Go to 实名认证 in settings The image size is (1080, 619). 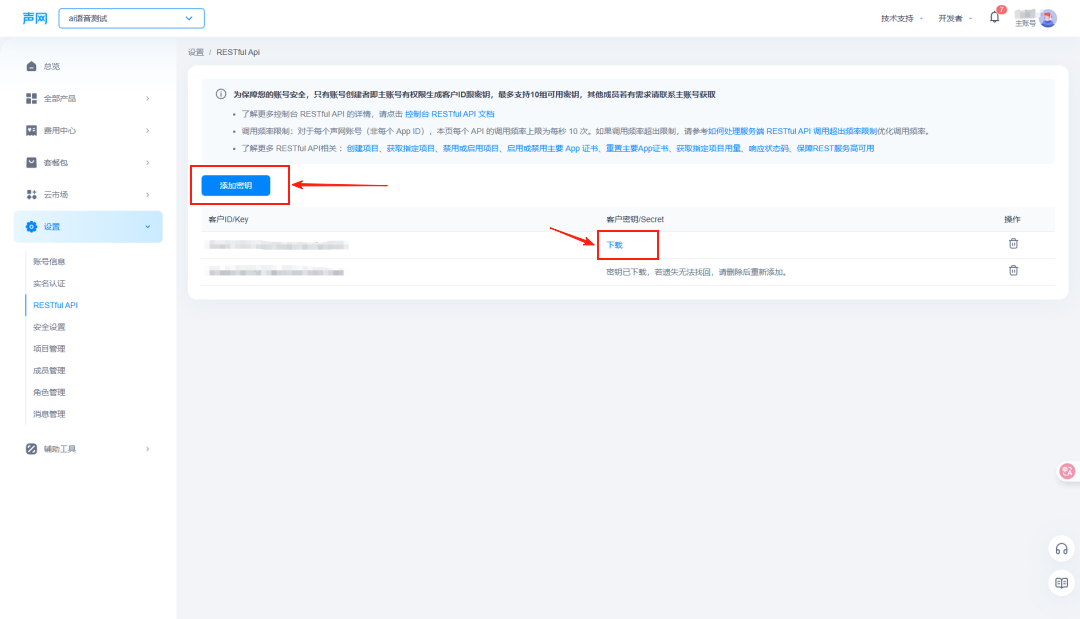point(49,284)
